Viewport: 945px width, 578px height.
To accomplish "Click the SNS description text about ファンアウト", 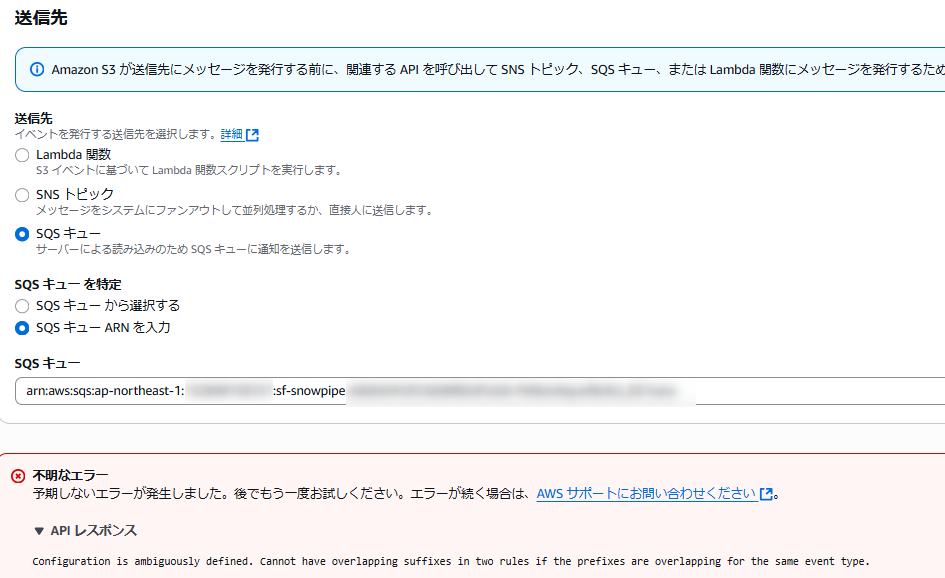I will pyautogui.click(x=235, y=210).
